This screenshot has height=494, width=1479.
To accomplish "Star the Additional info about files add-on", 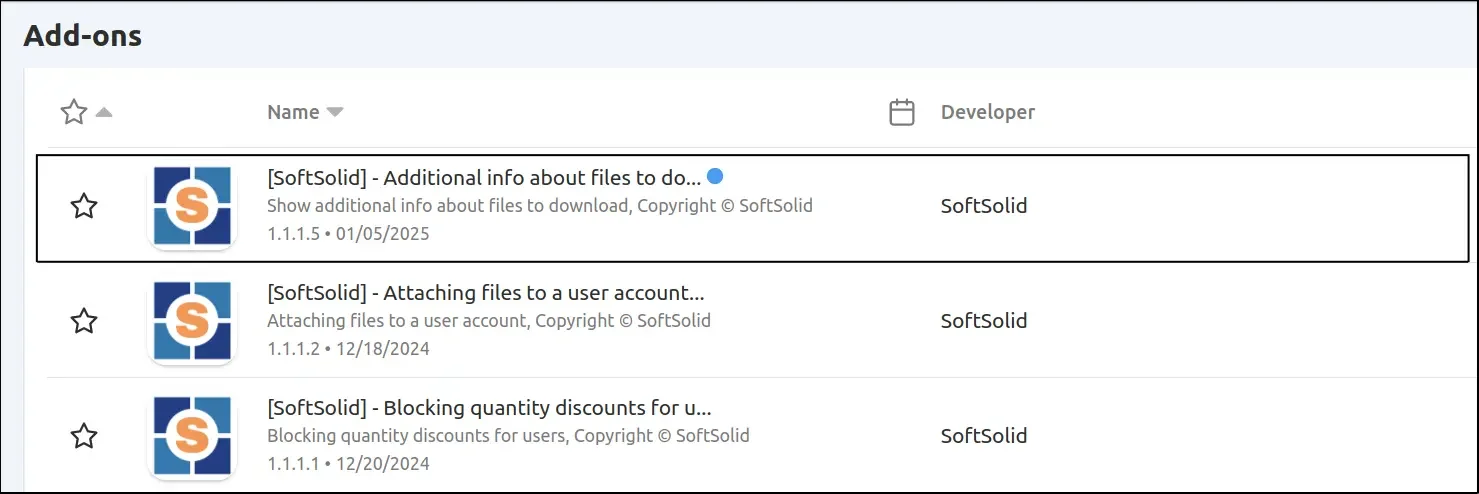I will [x=84, y=207].
